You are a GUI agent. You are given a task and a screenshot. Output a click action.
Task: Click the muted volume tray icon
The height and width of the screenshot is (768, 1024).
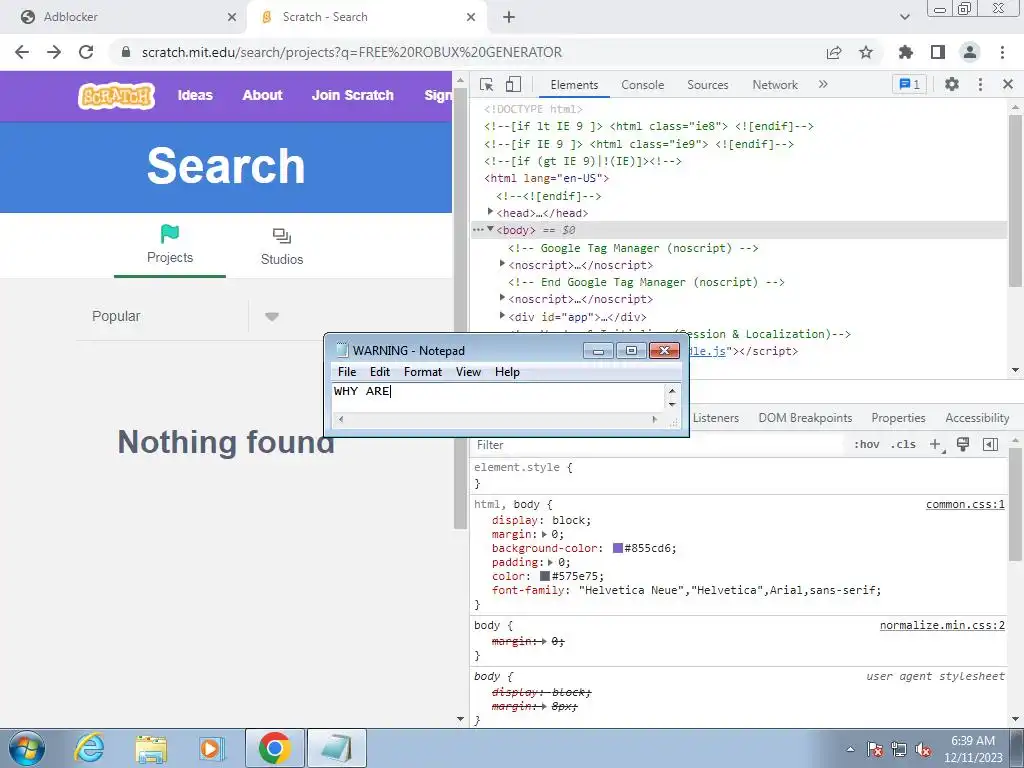[x=923, y=750]
